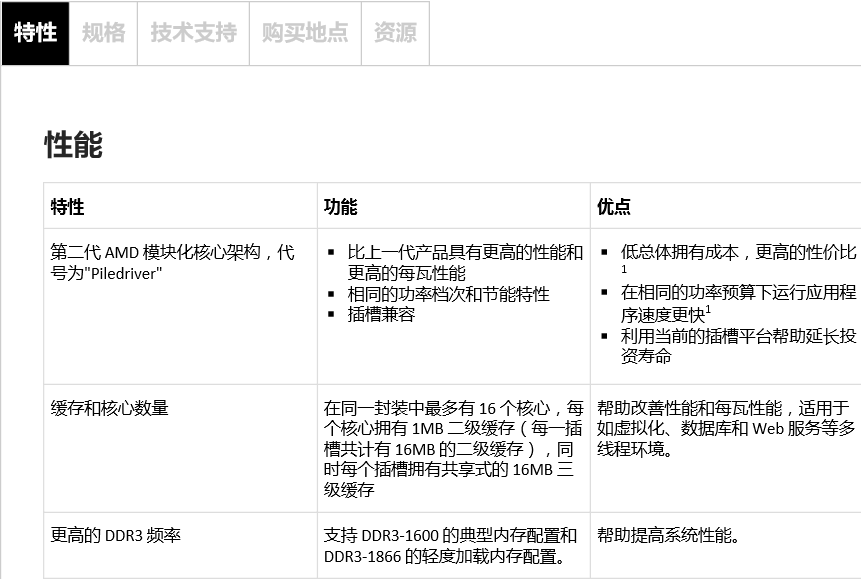
Task: Select the active 特性 tab
Action: [35, 33]
